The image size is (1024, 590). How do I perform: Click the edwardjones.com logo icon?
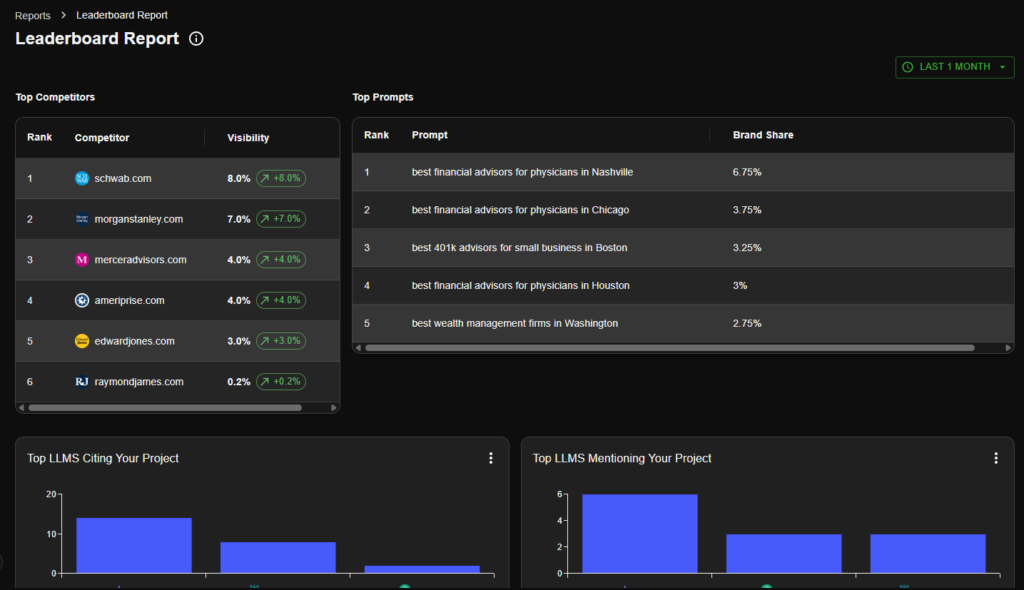tap(82, 341)
